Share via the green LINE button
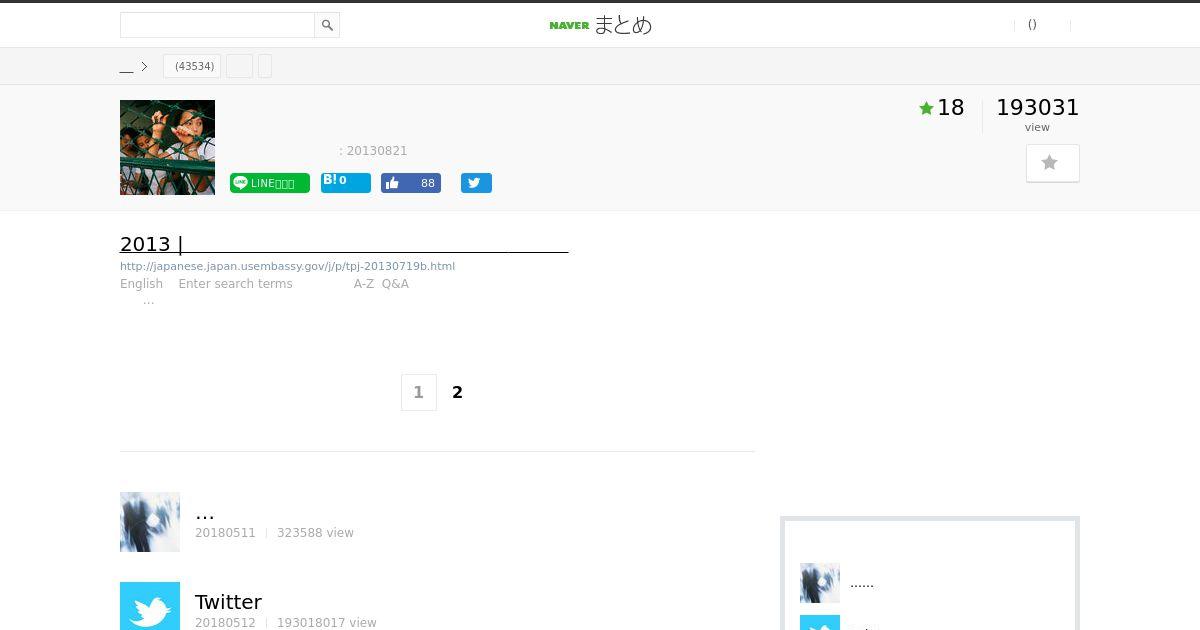Viewport: 1200px width, 630px height. coord(270,183)
